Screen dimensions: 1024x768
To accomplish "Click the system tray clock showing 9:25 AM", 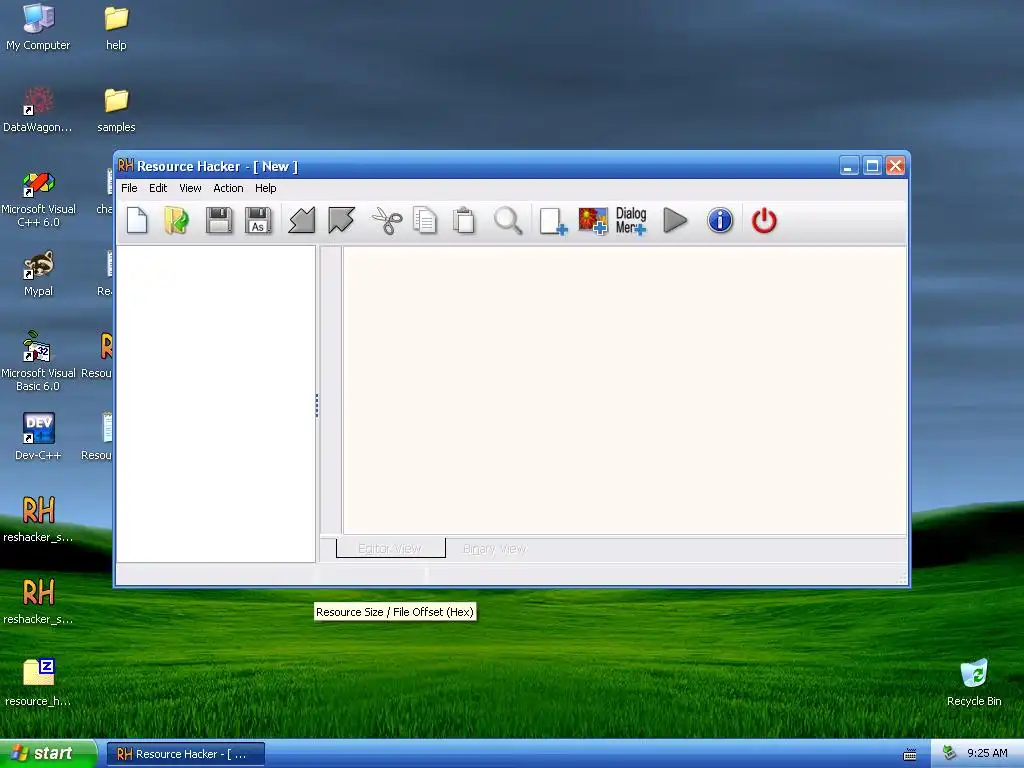I will click(987, 754).
